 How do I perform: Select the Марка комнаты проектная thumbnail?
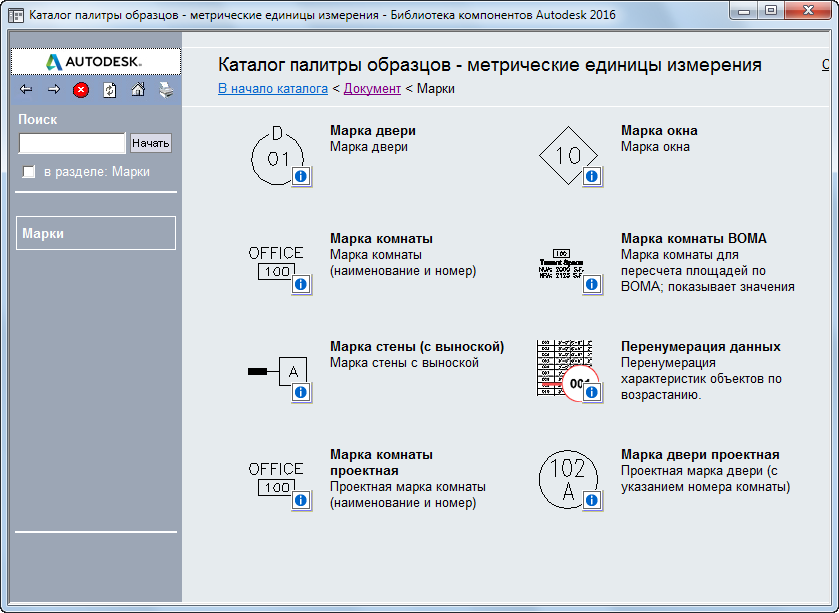(x=276, y=479)
